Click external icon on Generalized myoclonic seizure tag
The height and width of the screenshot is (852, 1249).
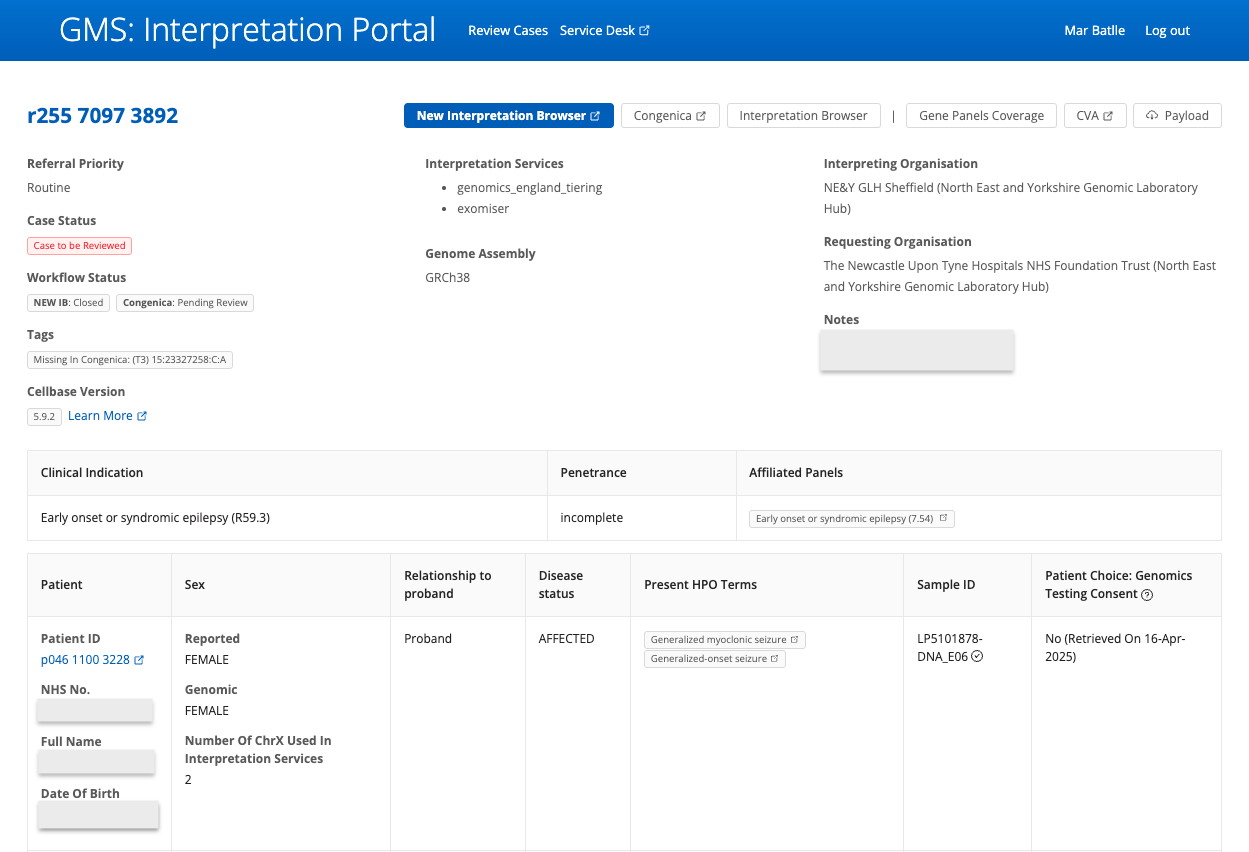click(x=794, y=639)
